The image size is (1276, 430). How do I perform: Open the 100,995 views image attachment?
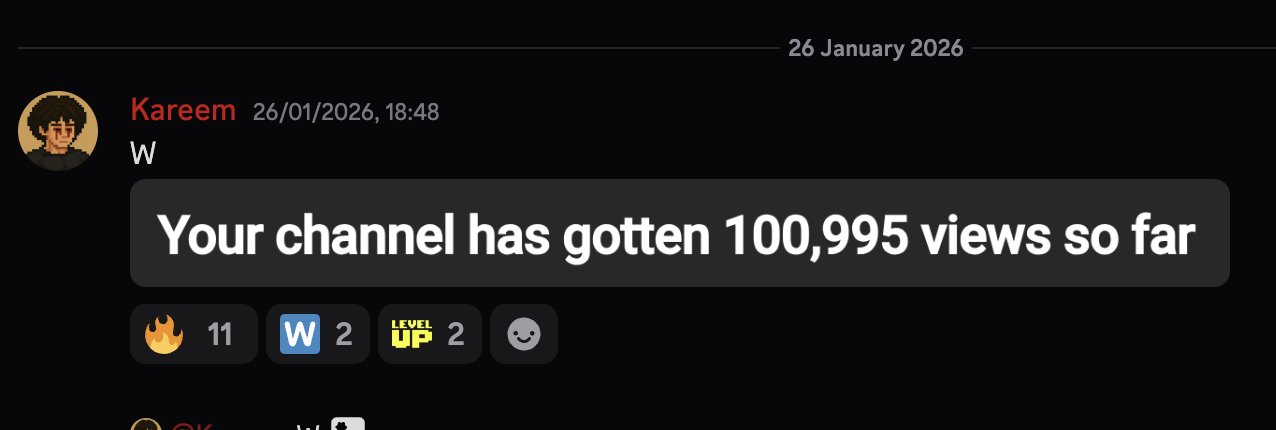coord(679,233)
